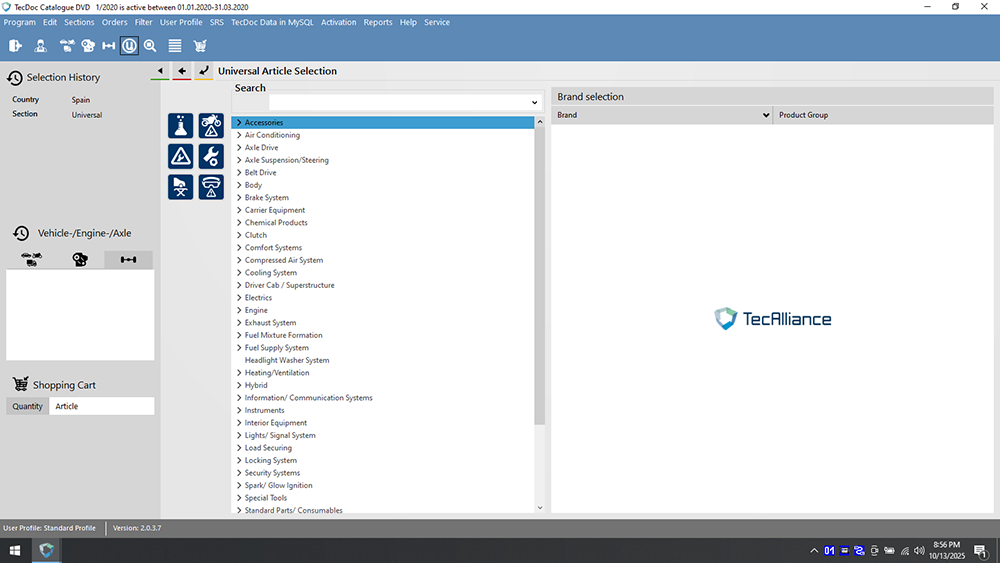Click the exit door icon in toolbar
Image resolution: width=1000 pixels, height=563 pixels.
[16, 45]
